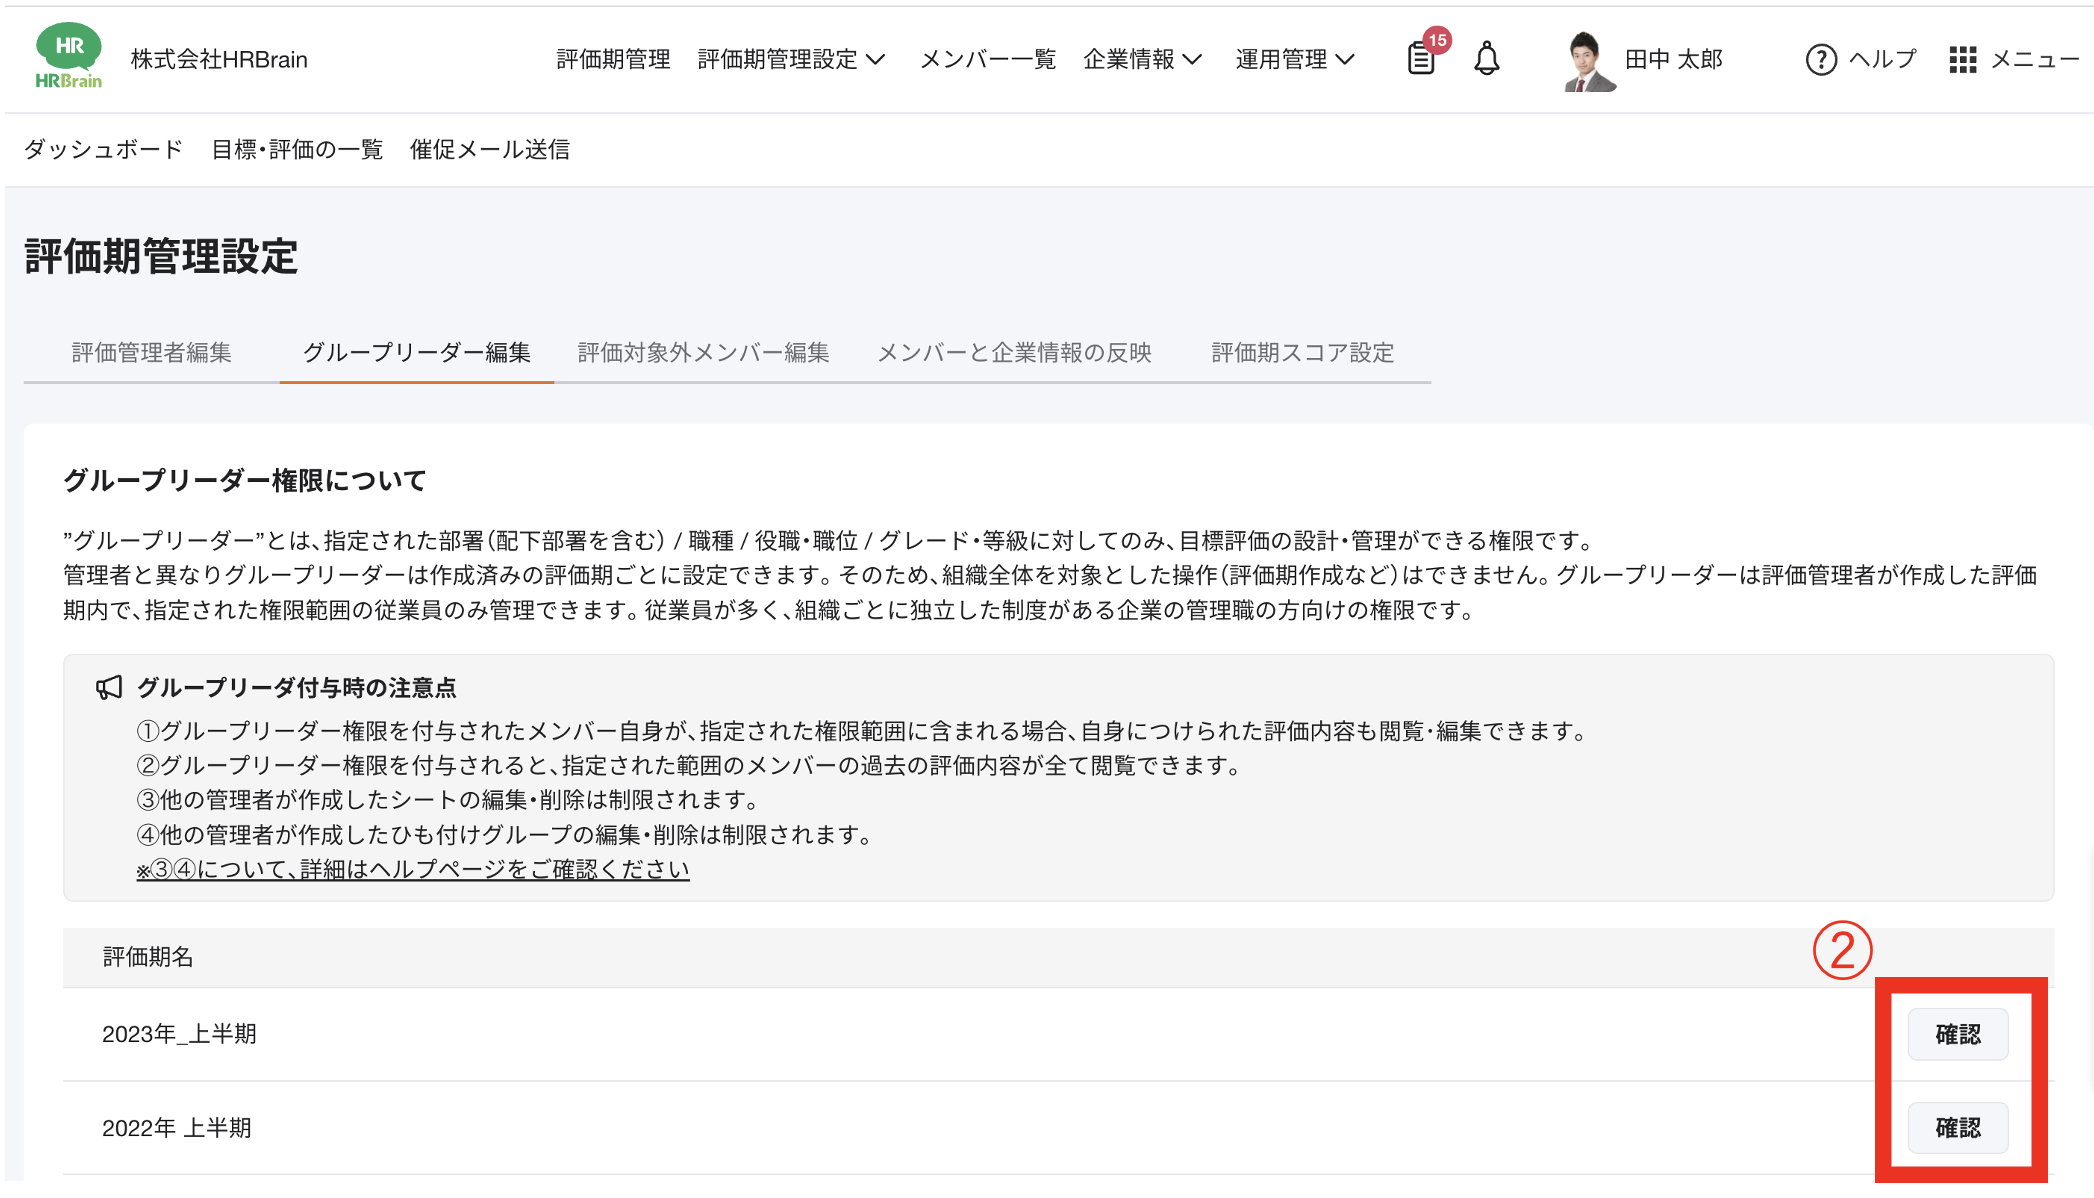Open the ダッシュボード page

pyautogui.click(x=103, y=148)
